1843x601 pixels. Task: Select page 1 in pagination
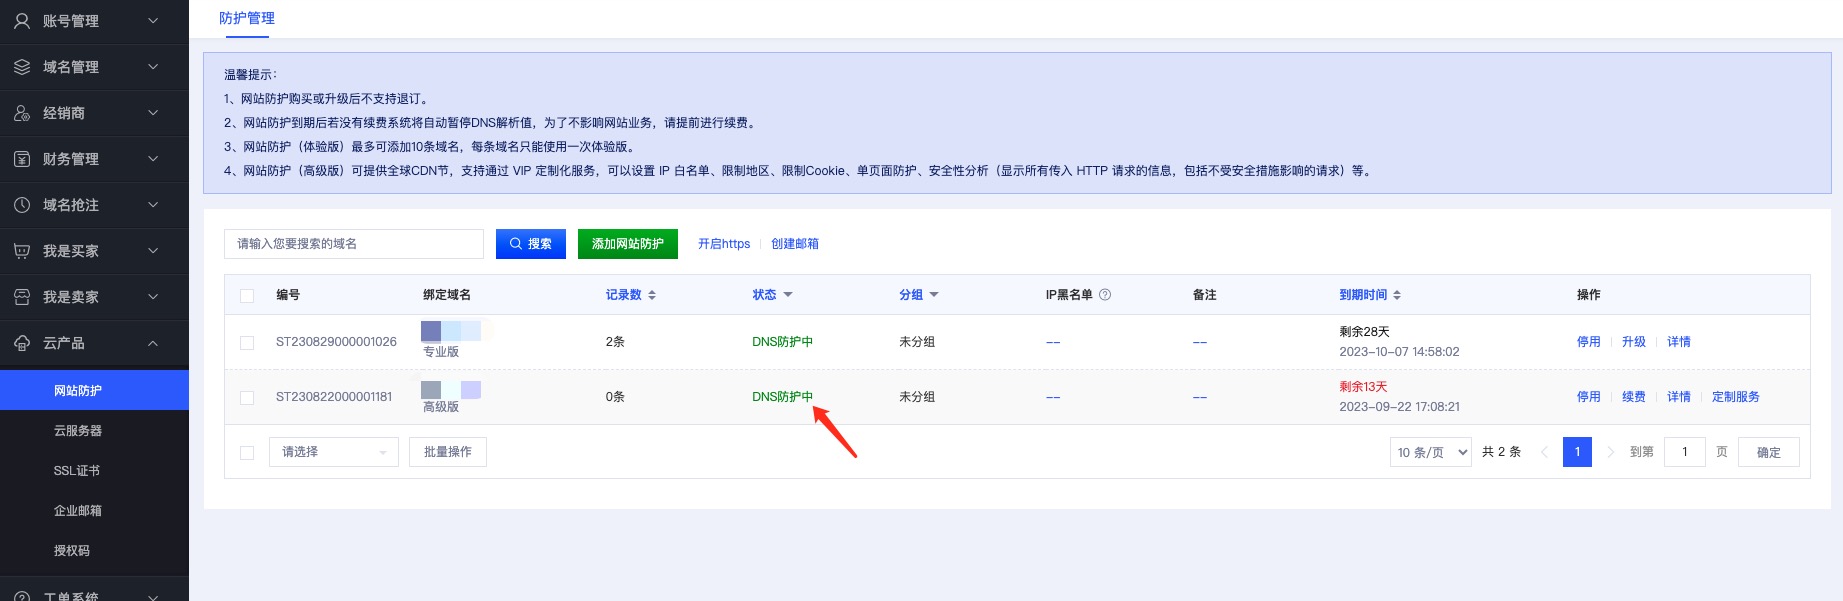point(1577,452)
